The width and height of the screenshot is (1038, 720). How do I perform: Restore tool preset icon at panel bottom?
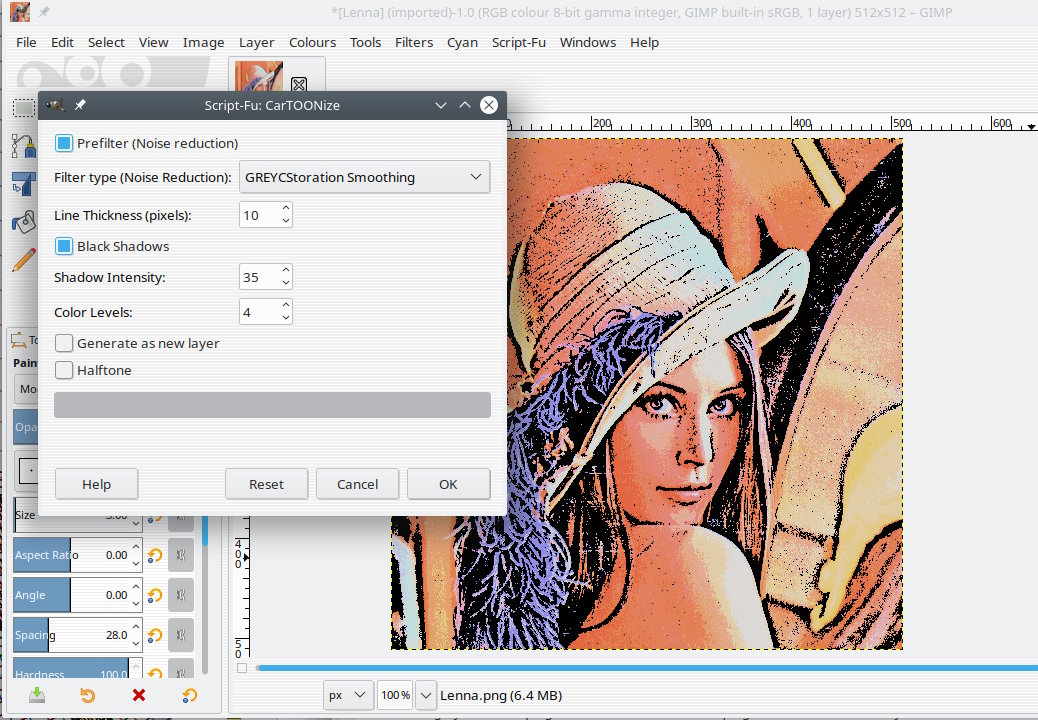pyautogui.click(x=87, y=695)
